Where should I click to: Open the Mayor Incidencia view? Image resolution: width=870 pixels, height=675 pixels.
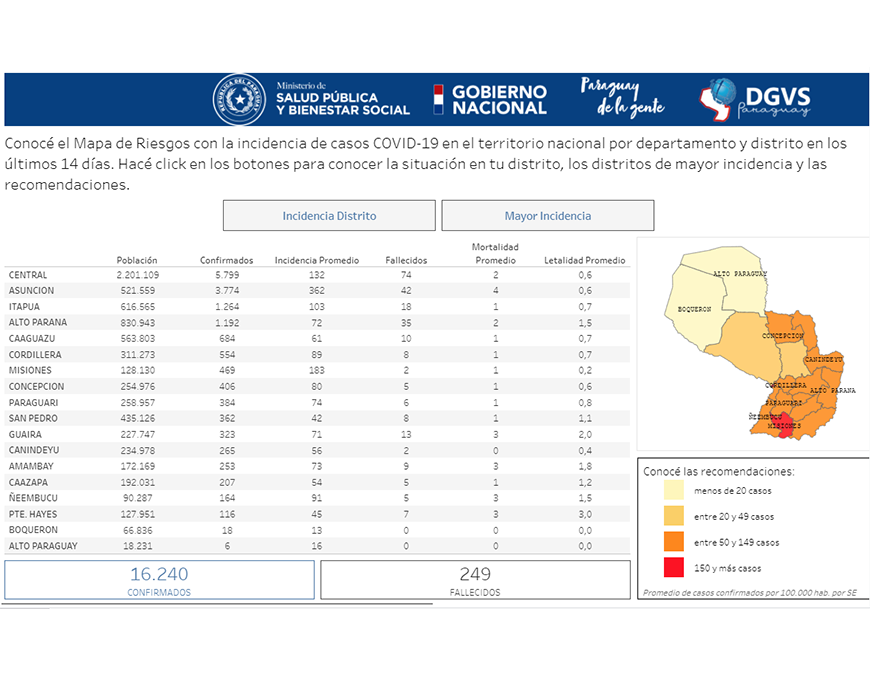coord(547,216)
